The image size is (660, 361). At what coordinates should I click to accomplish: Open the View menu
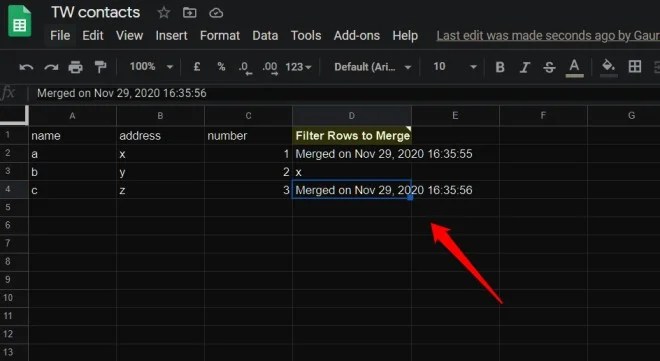pyautogui.click(x=129, y=35)
